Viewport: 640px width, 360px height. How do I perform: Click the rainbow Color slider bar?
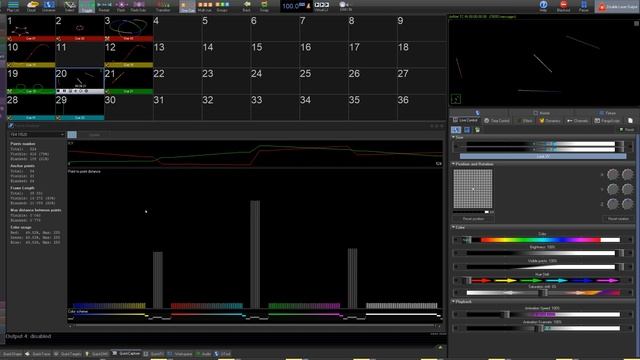(543, 240)
